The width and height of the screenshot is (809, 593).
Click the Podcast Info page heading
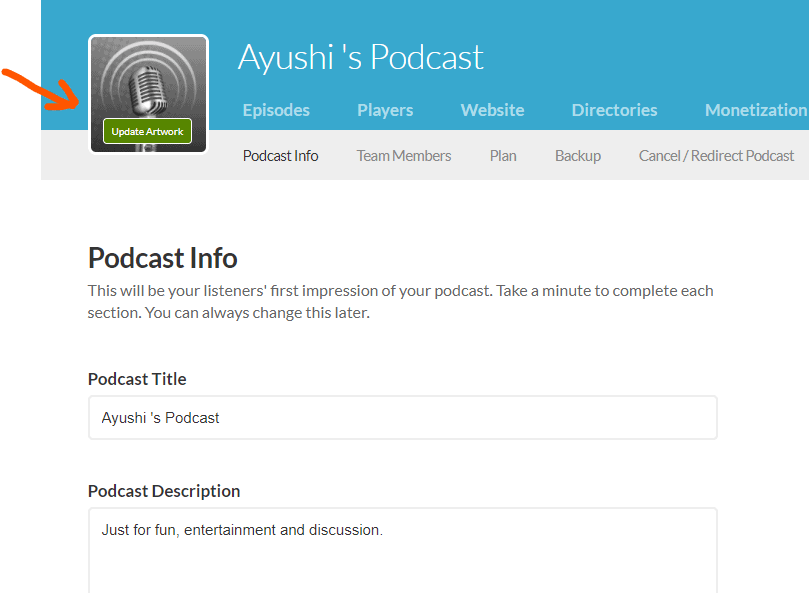pos(162,258)
